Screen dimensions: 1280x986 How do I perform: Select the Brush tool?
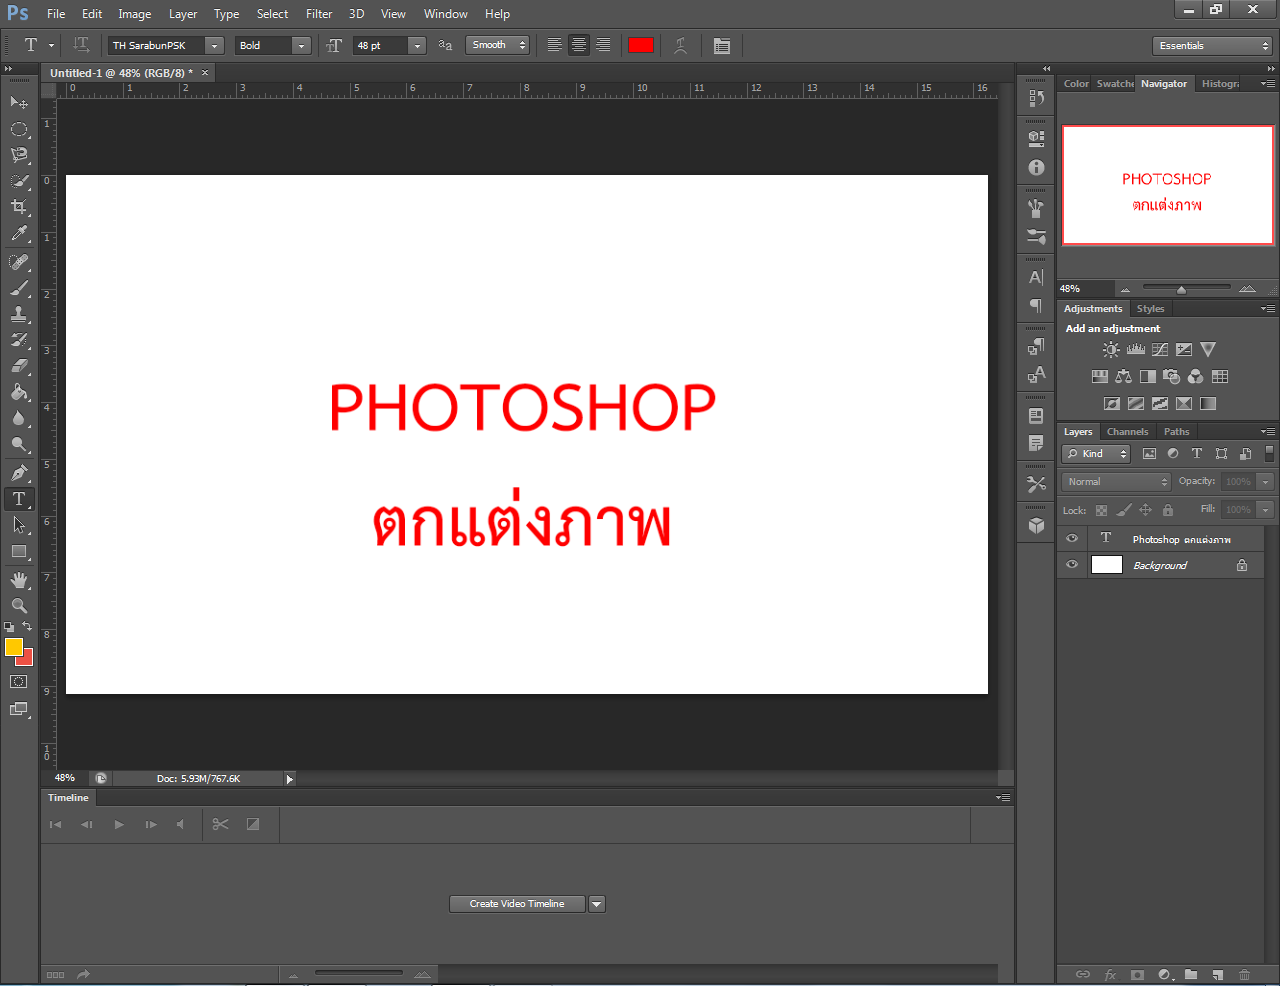(19, 288)
